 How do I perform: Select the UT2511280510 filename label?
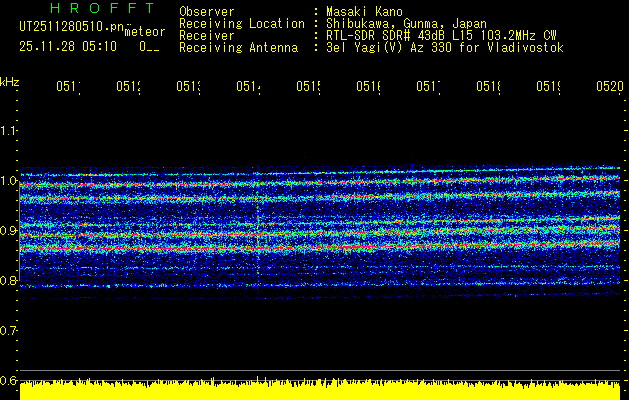(x=69, y=27)
